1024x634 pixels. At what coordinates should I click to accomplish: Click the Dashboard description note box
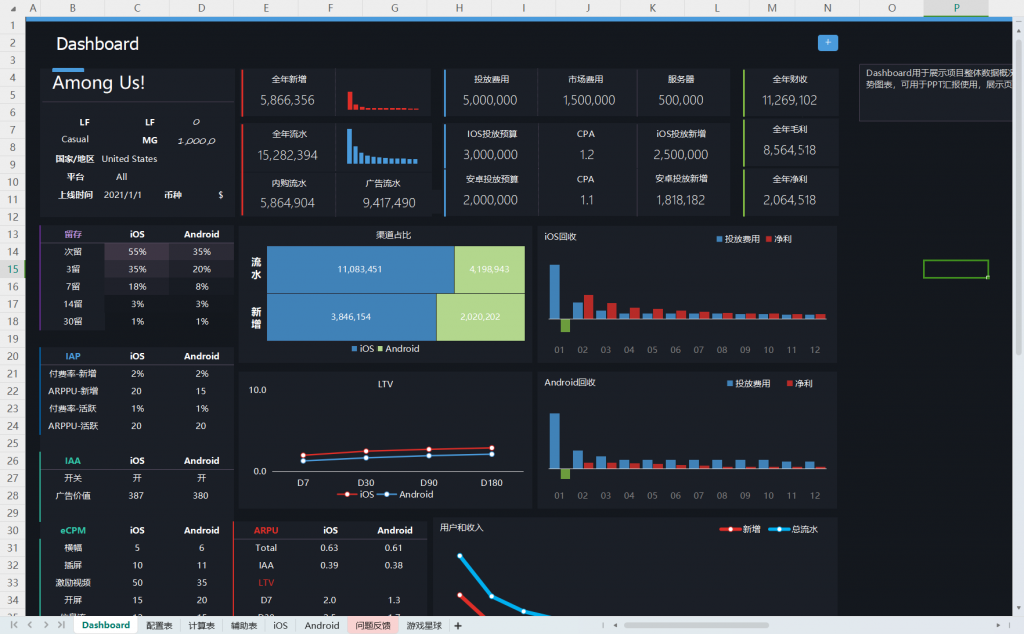pyautogui.click(x=936, y=93)
